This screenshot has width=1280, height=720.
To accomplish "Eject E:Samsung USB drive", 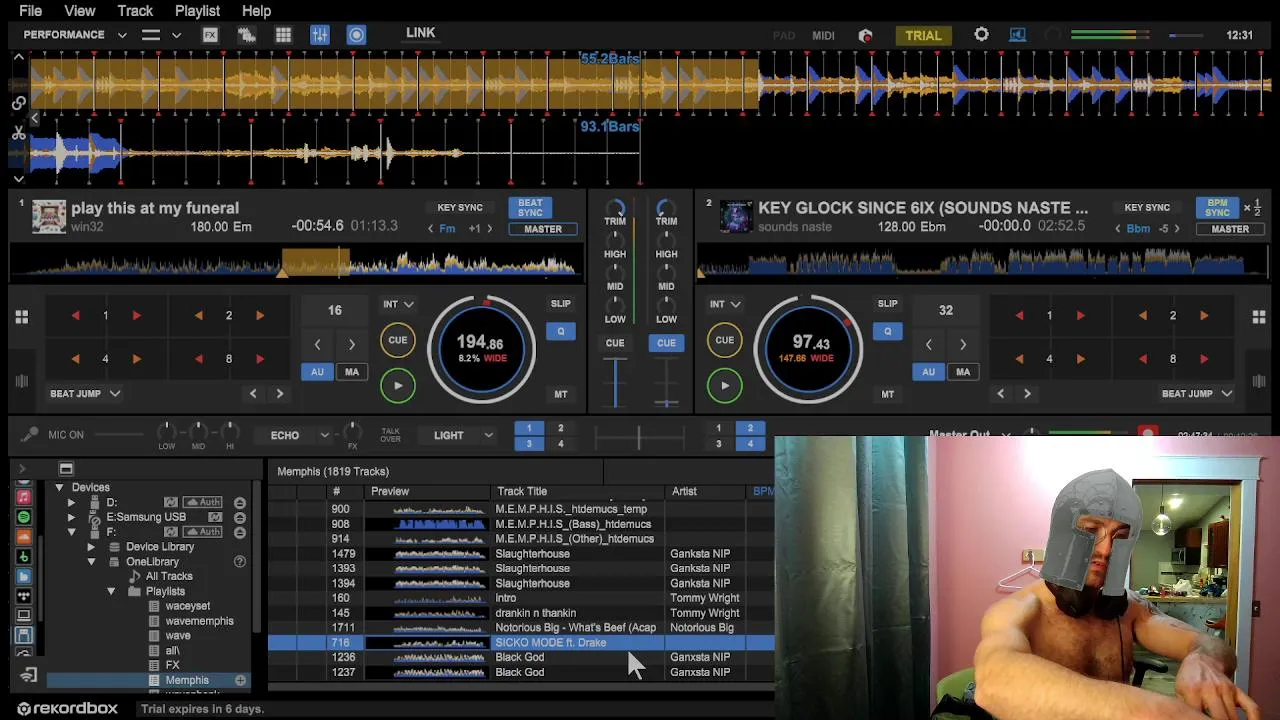I will pyautogui.click(x=240, y=517).
